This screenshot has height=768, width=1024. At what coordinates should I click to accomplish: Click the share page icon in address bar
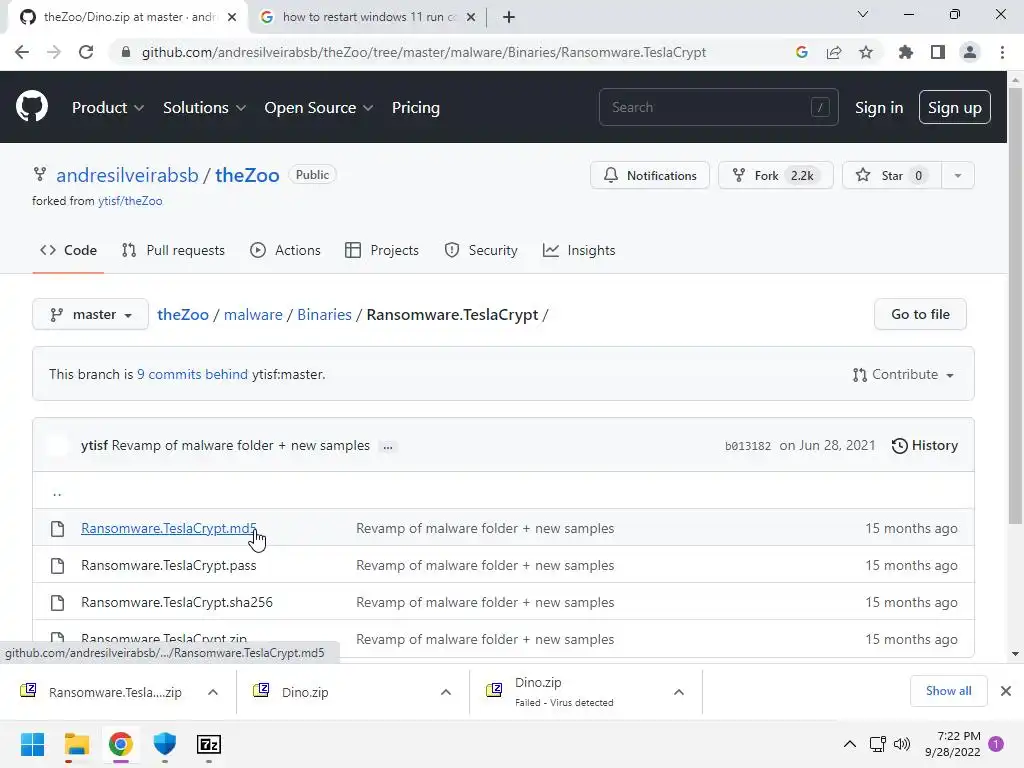(834, 52)
